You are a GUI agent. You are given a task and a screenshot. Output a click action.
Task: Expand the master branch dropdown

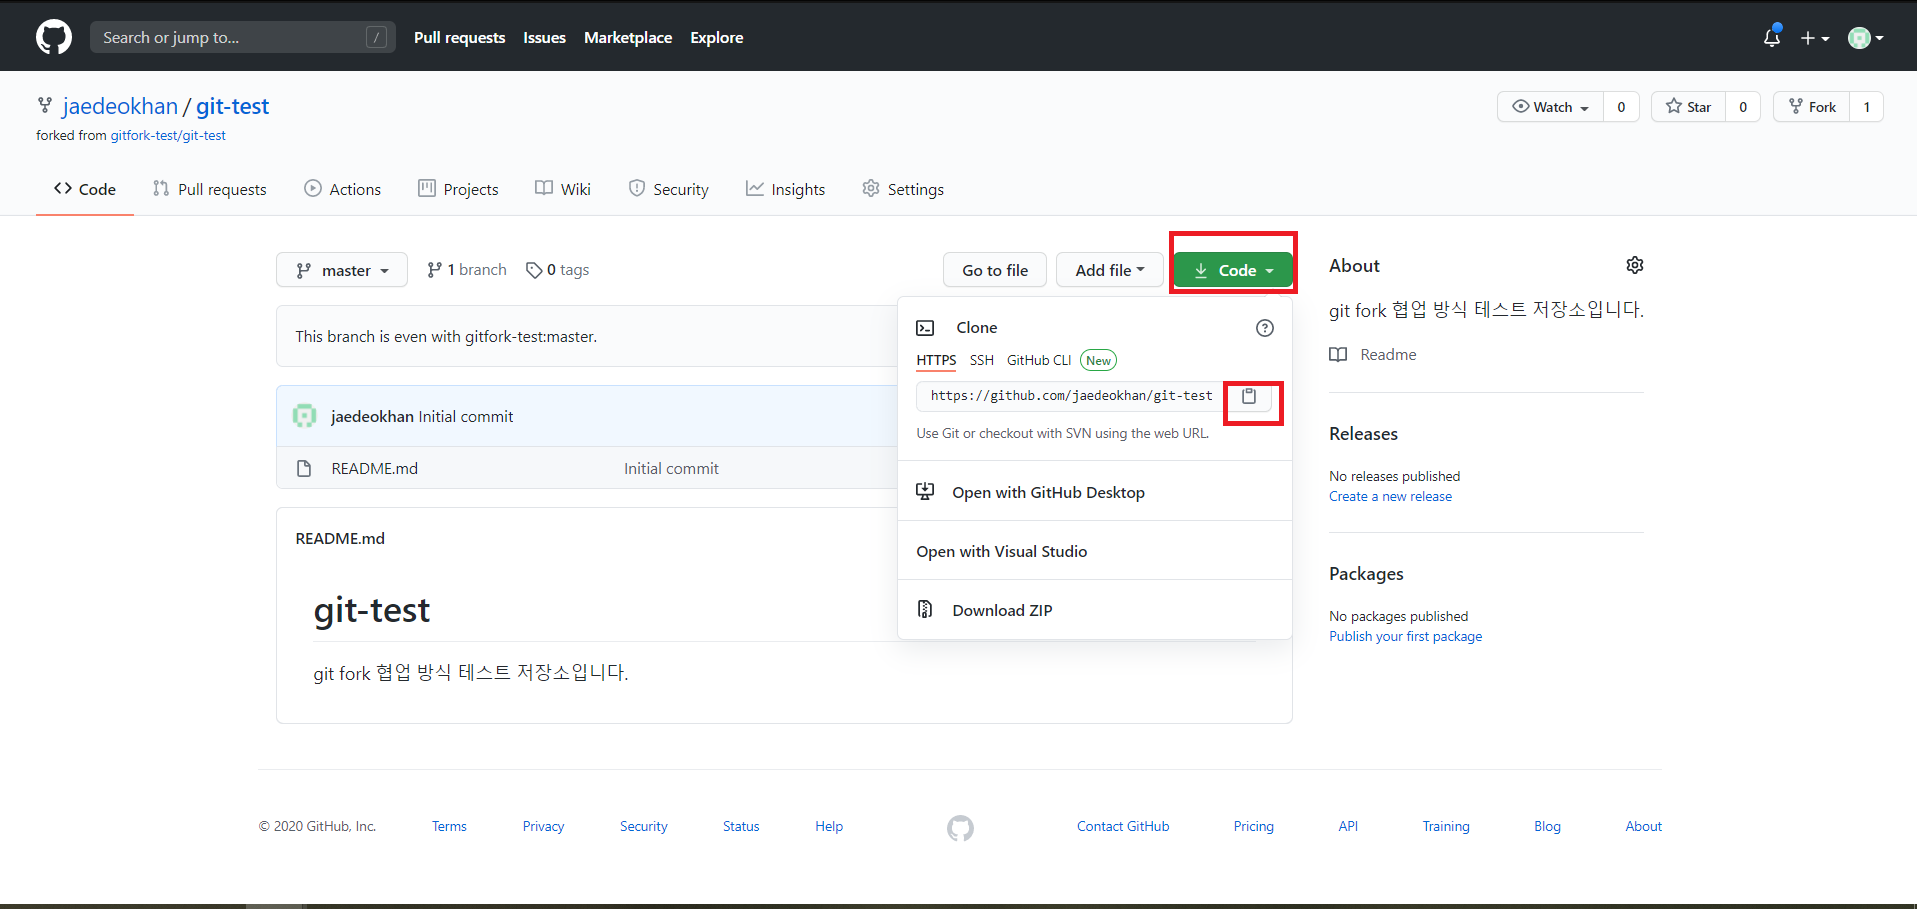tap(342, 270)
